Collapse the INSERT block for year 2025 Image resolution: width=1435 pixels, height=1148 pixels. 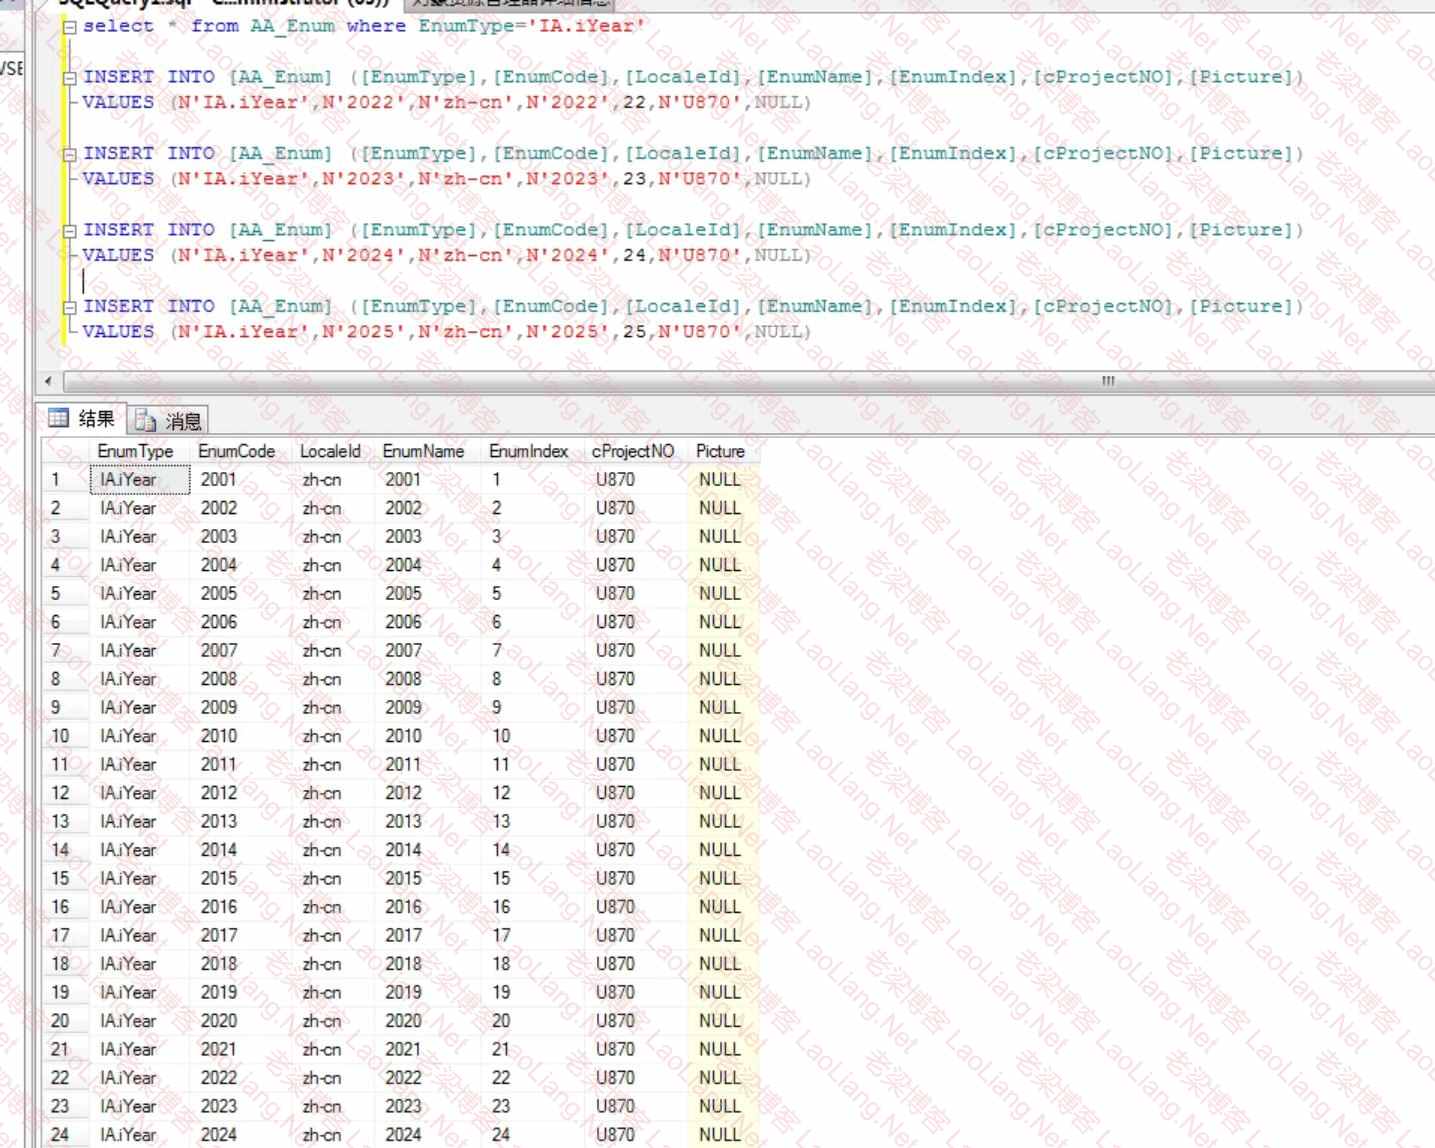pyautogui.click(x=69, y=308)
